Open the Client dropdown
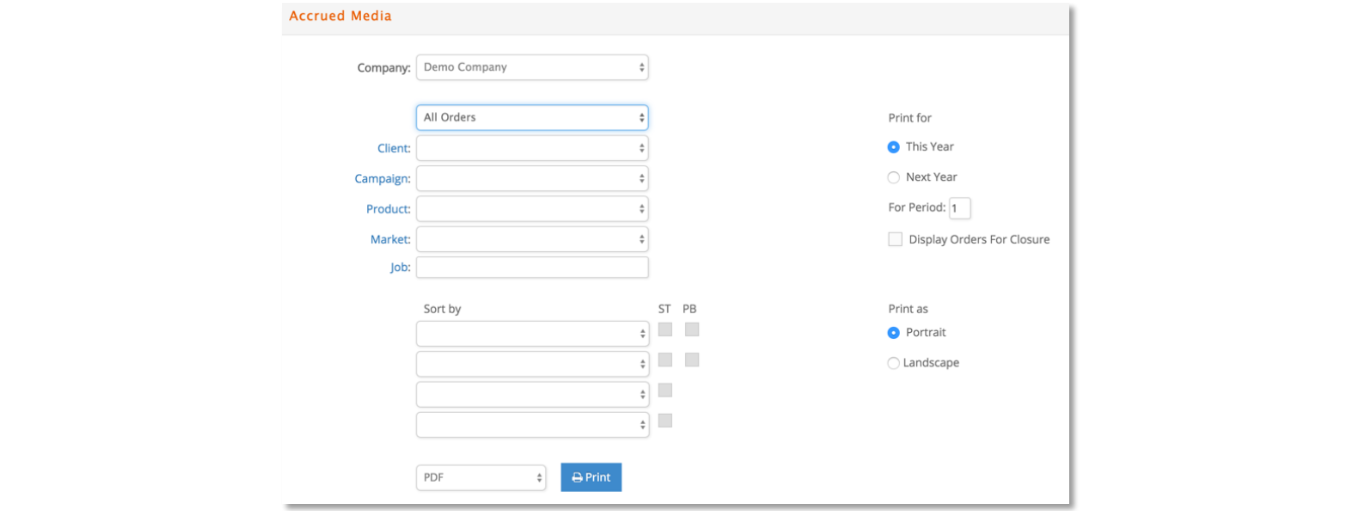Screen dimensions: 1366x511 (x=532, y=148)
